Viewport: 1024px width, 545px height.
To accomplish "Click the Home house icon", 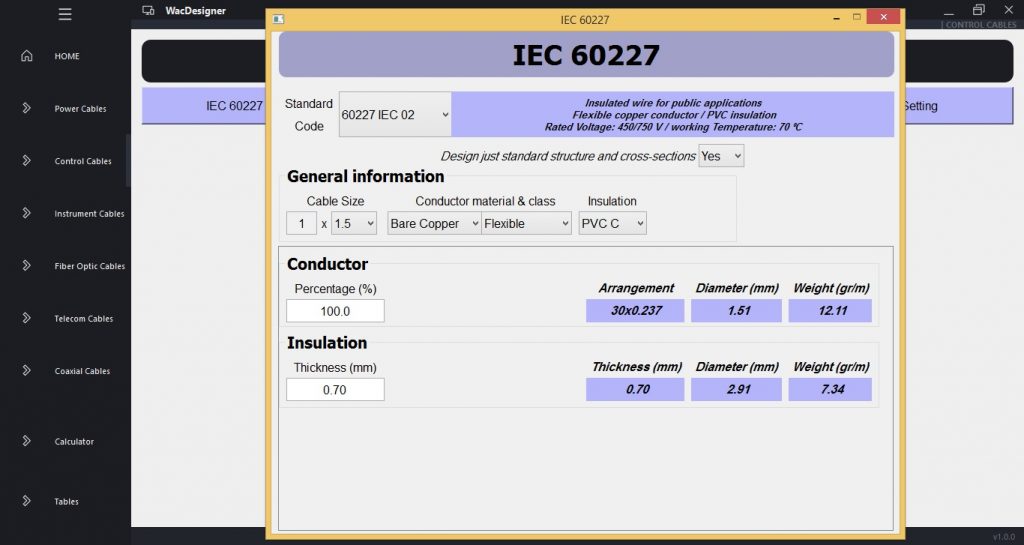I will pyautogui.click(x=27, y=56).
